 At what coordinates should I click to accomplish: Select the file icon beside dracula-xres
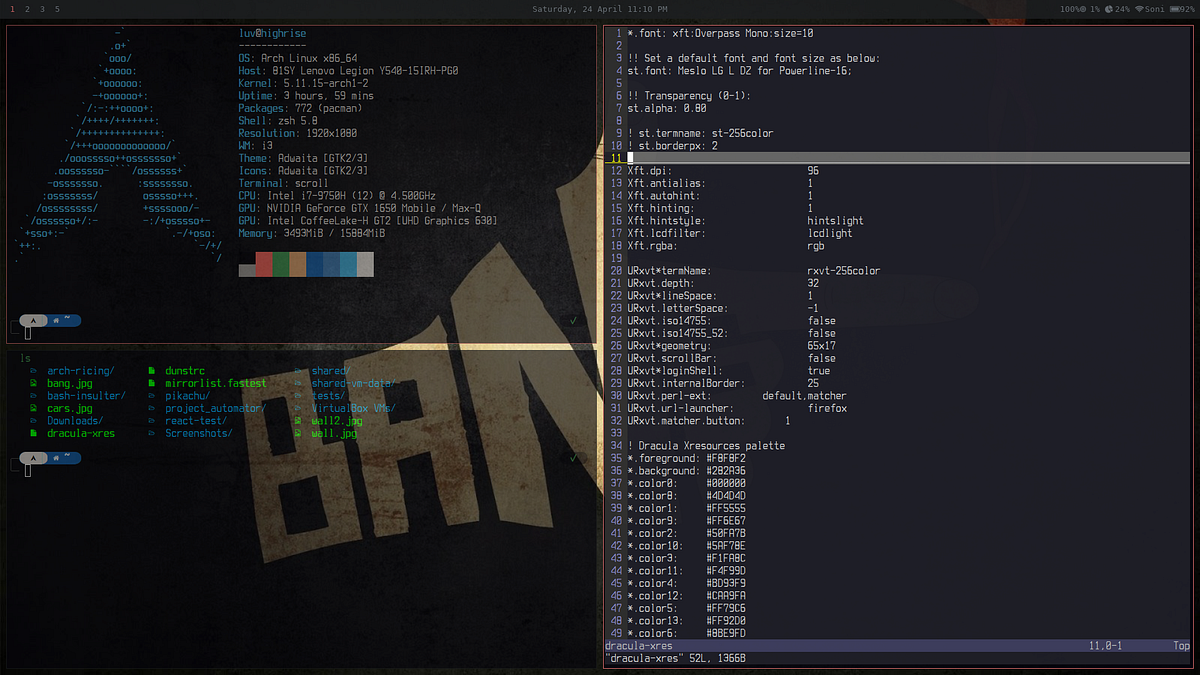click(33, 433)
